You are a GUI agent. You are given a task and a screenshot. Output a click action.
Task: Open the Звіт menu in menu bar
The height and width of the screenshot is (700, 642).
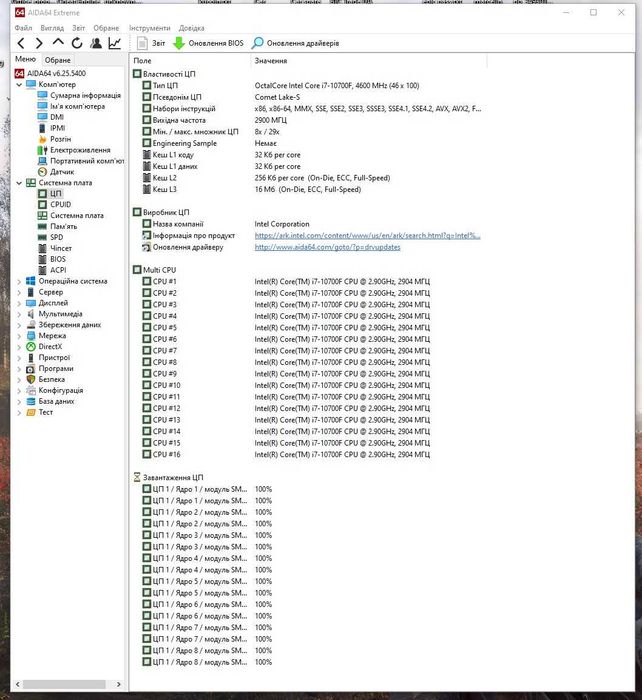79,28
